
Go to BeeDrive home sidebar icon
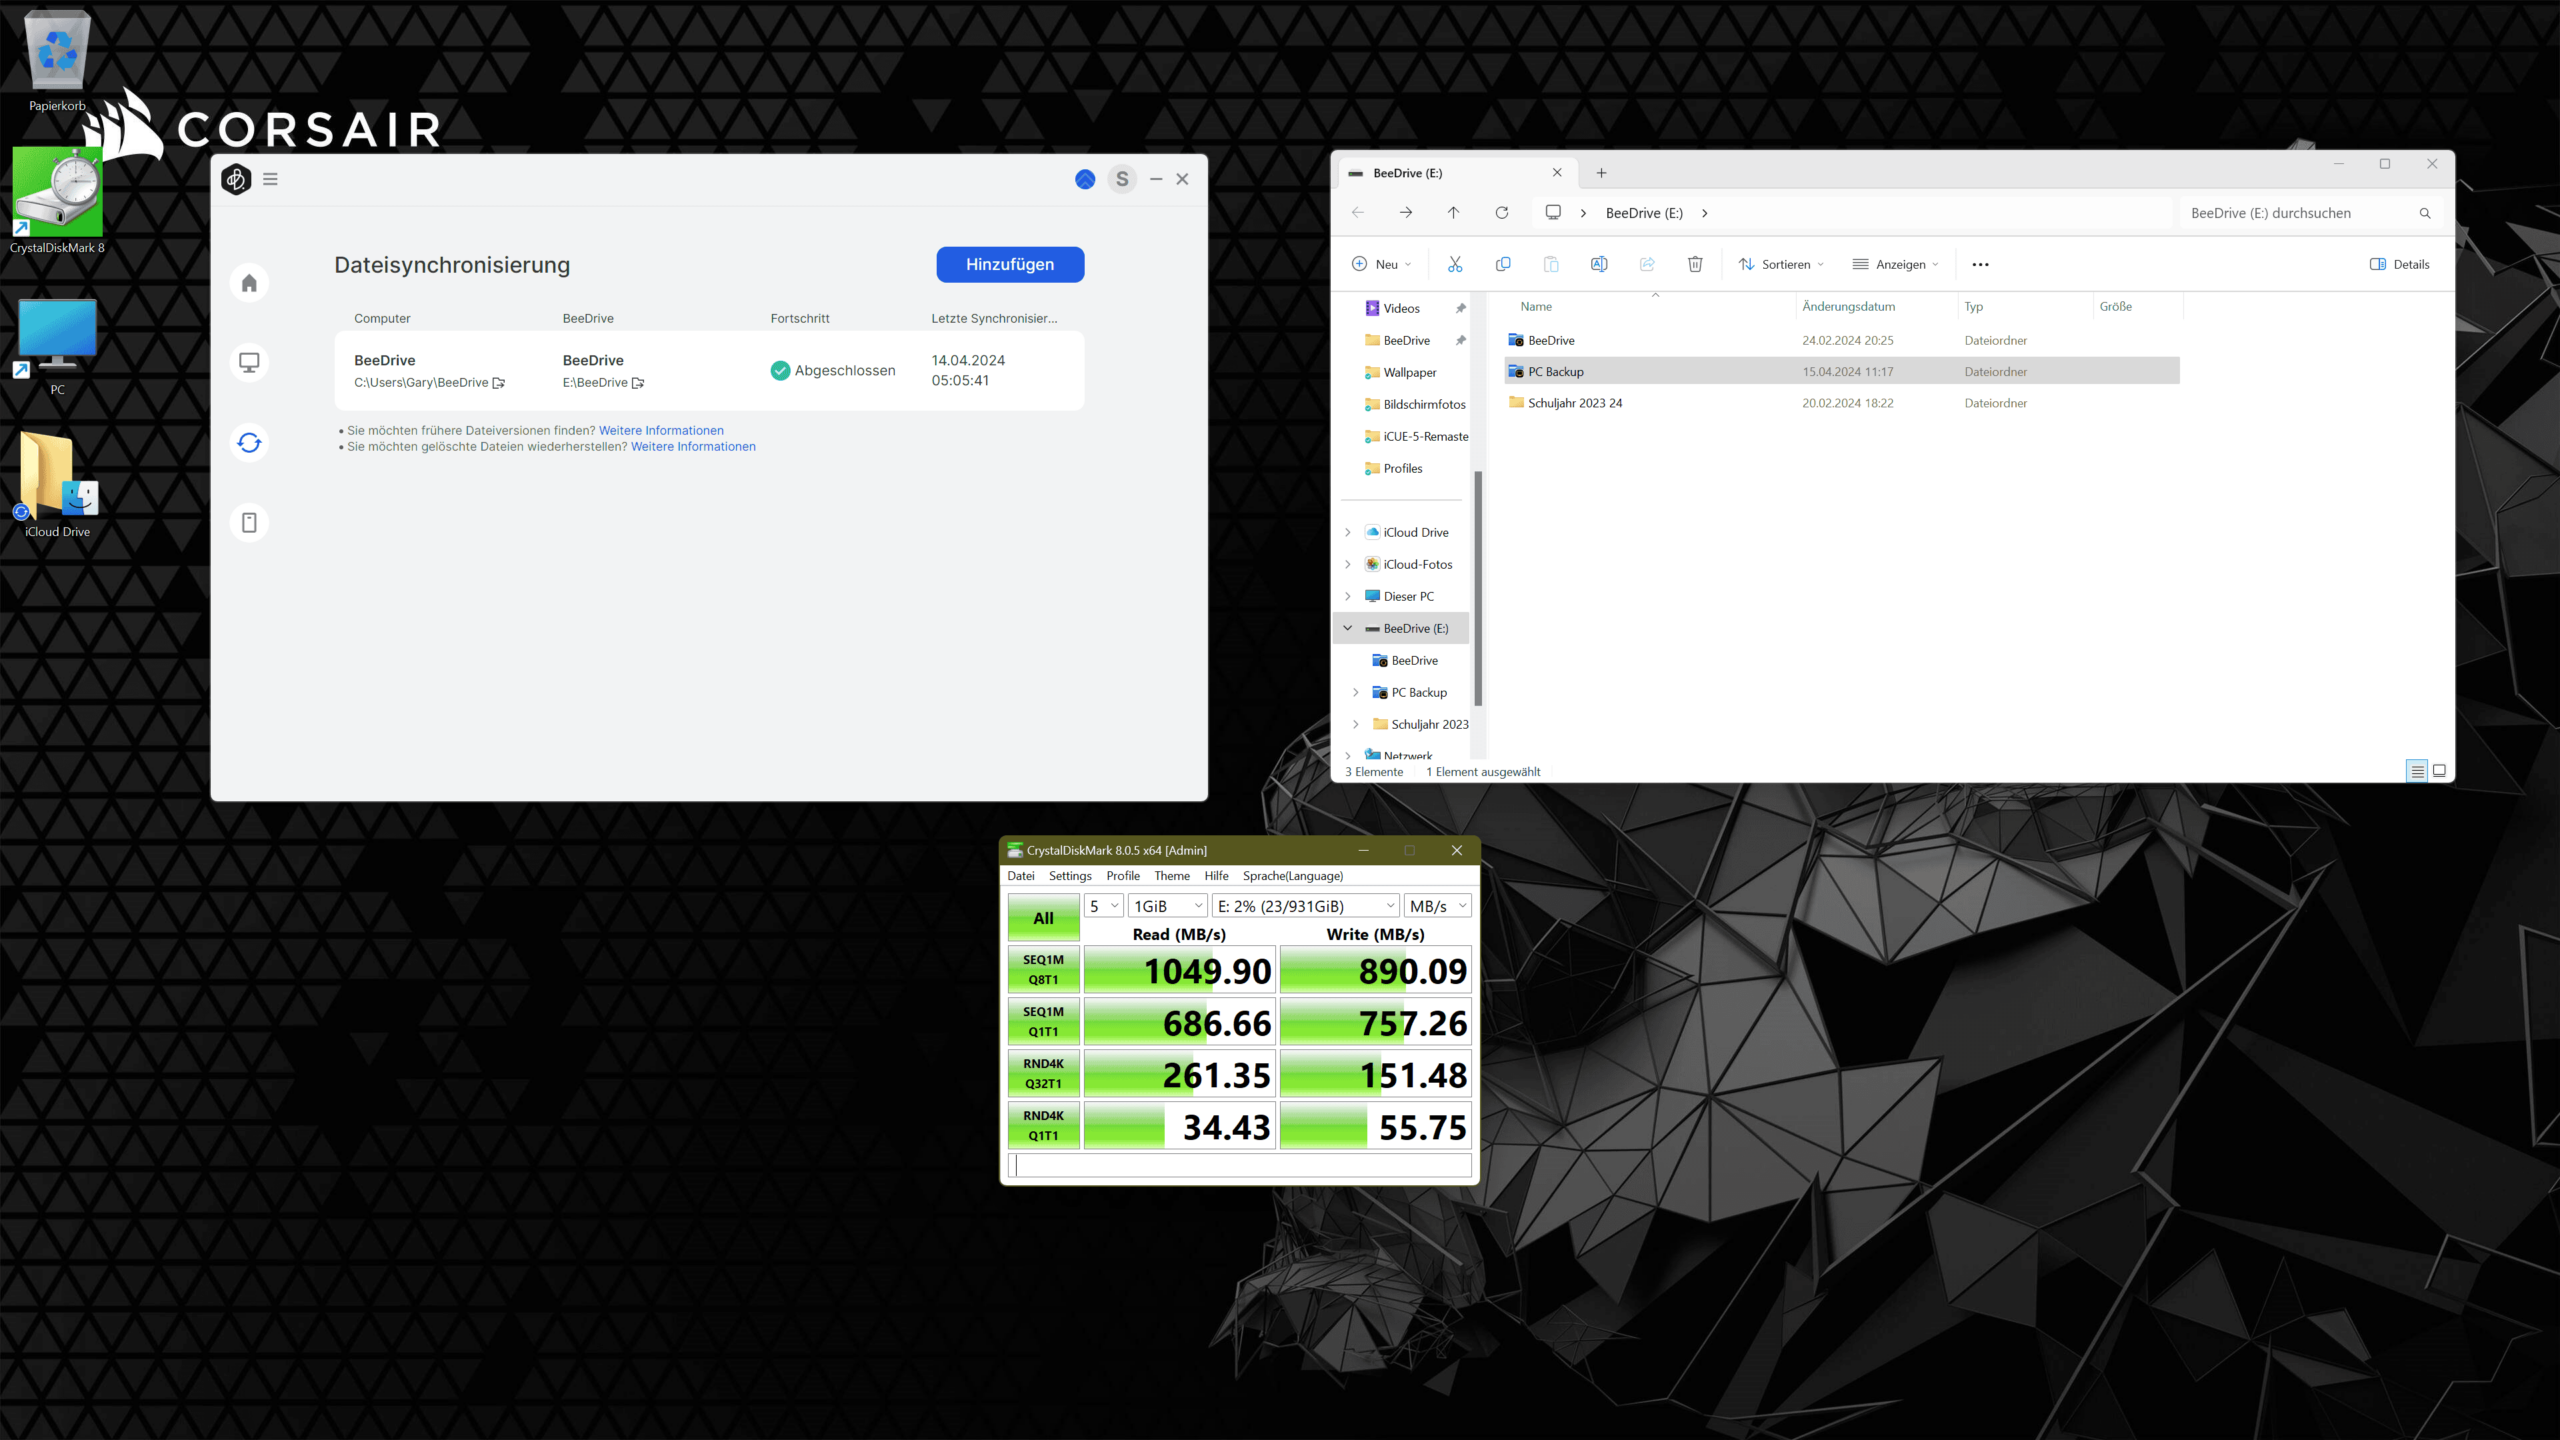point(249,283)
